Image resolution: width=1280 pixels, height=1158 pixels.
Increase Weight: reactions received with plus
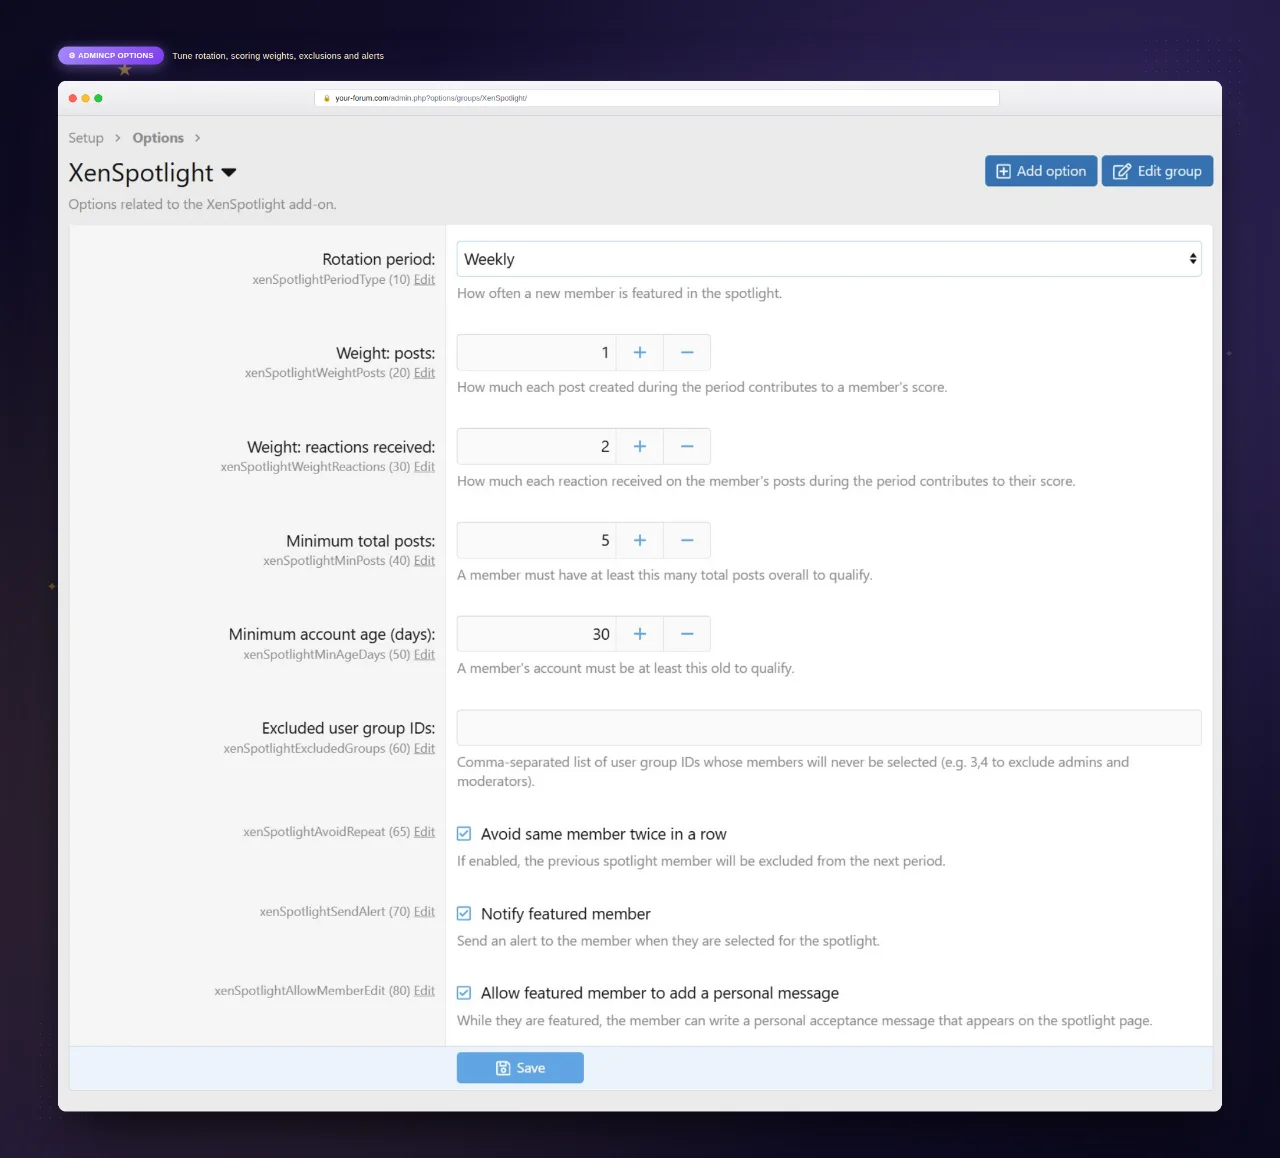tap(640, 447)
